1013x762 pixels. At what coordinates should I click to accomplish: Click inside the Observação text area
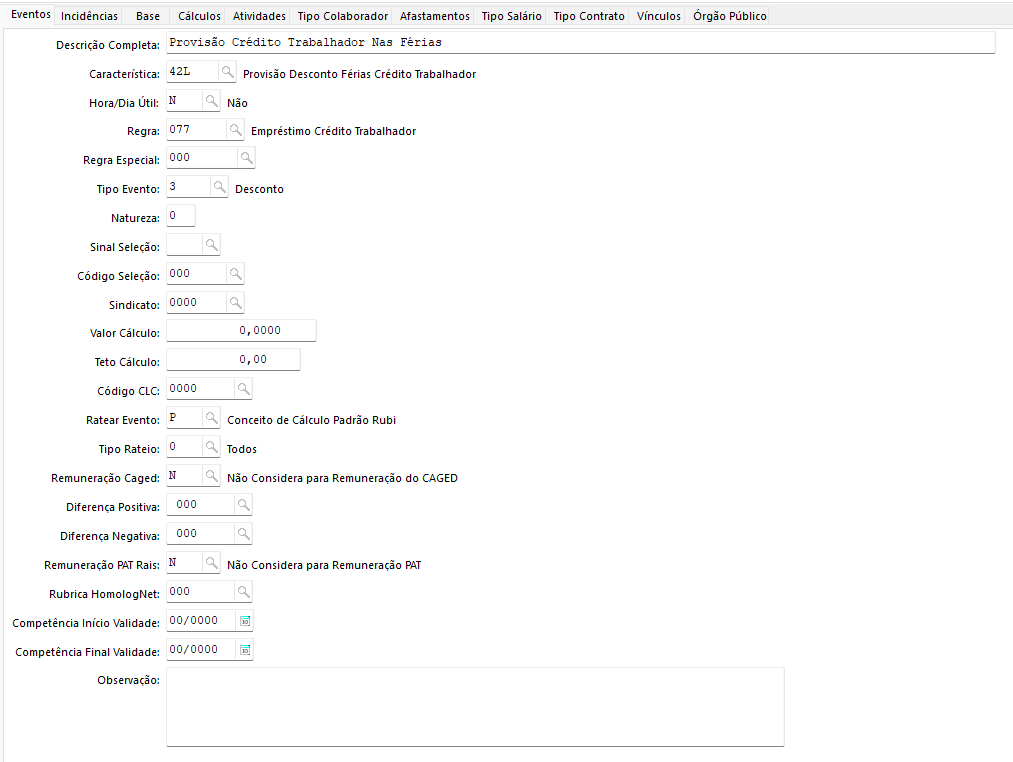click(x=475, y=707)
